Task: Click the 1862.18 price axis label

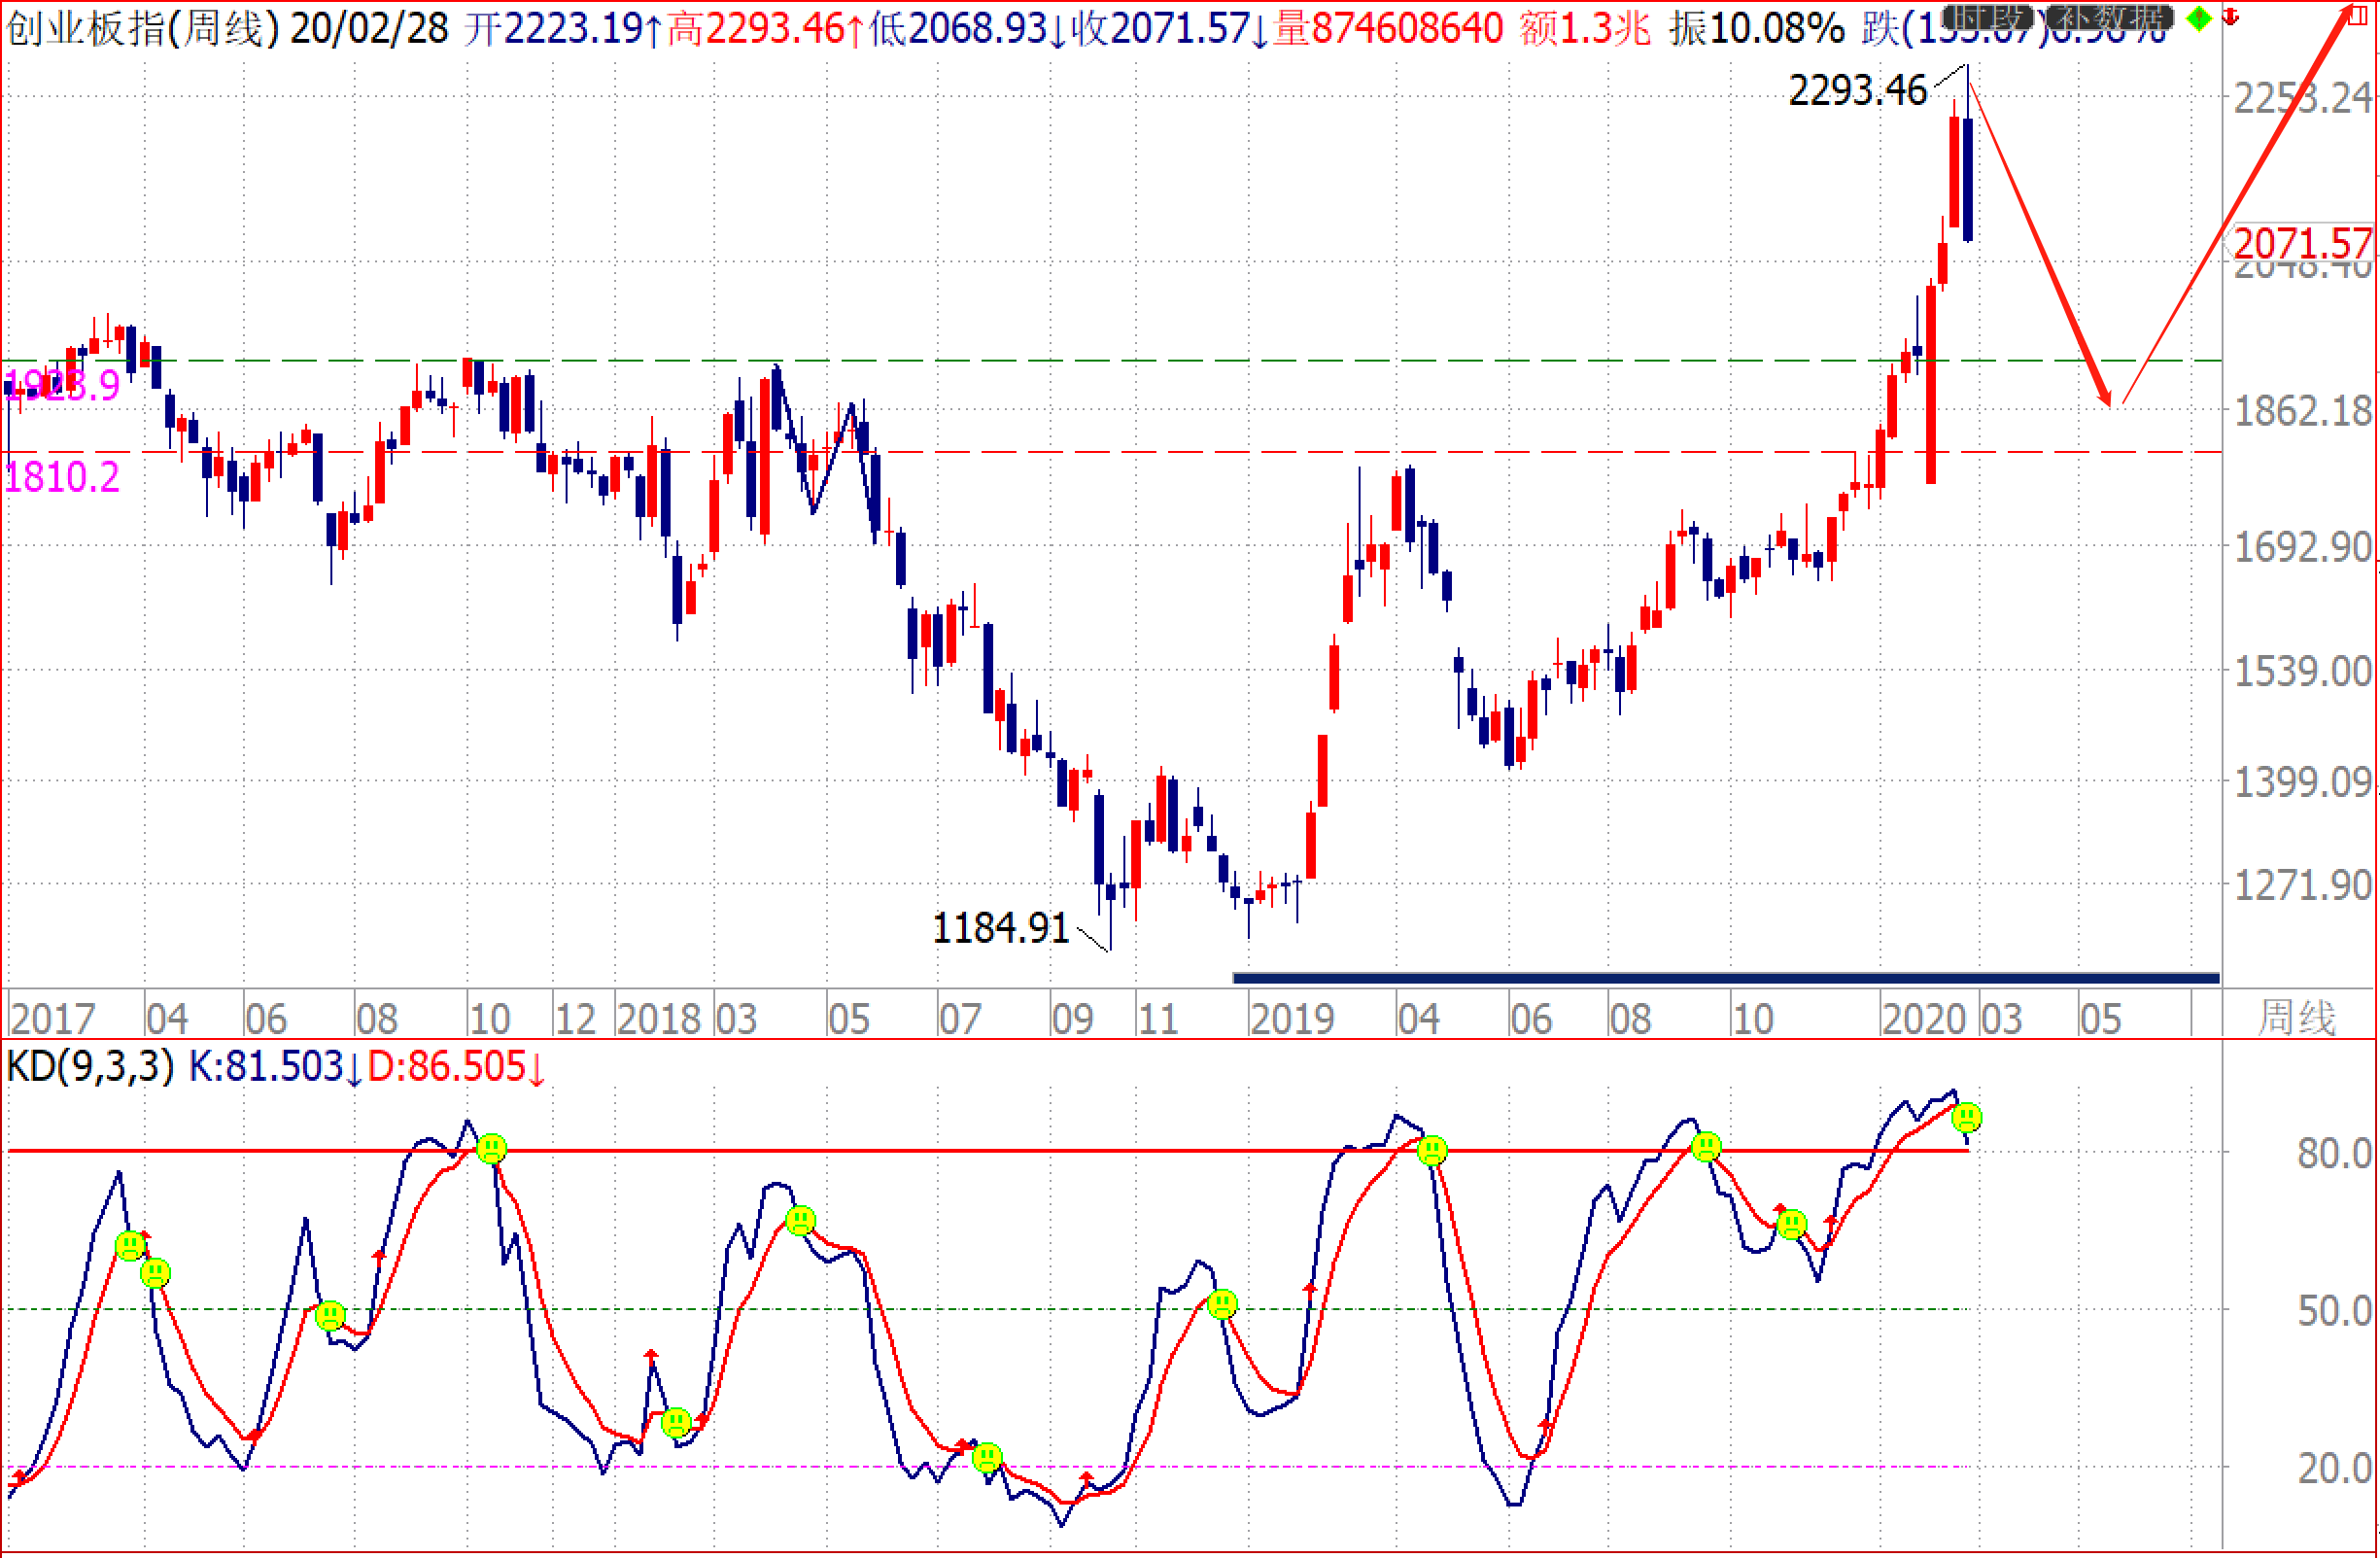Action: (2303, 411)
